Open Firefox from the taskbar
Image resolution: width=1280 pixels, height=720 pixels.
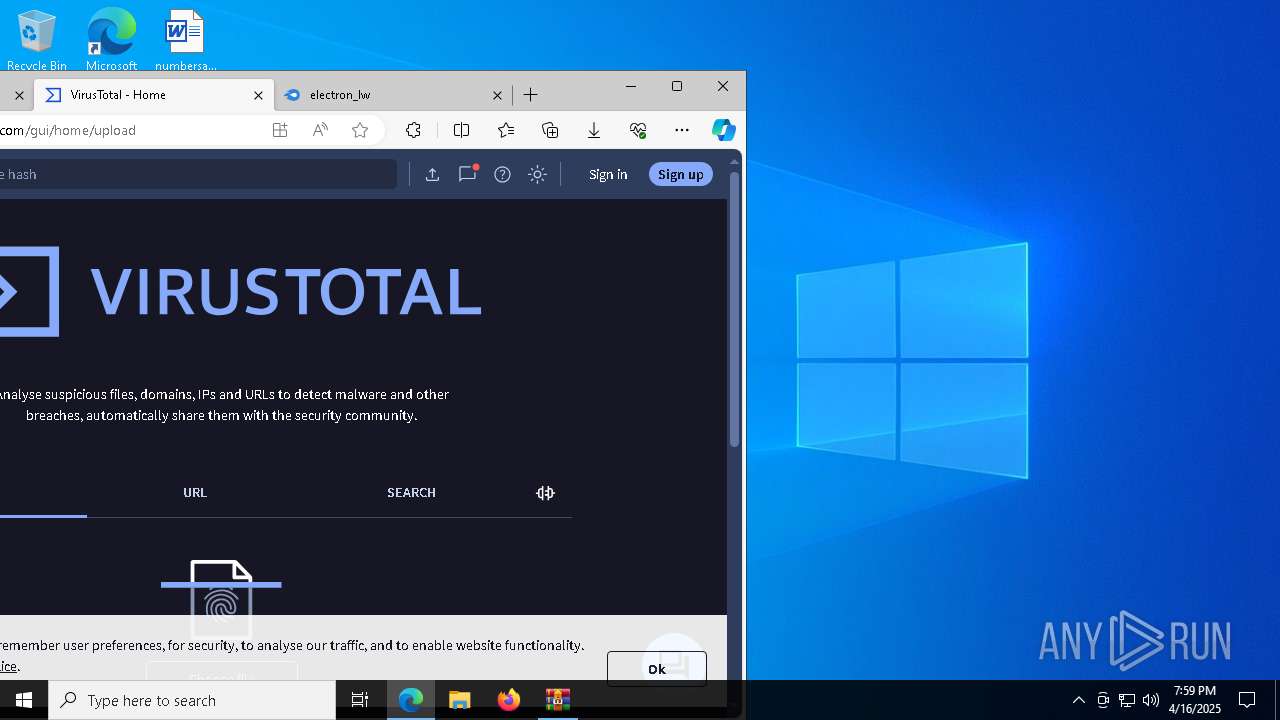coord(509,700)
